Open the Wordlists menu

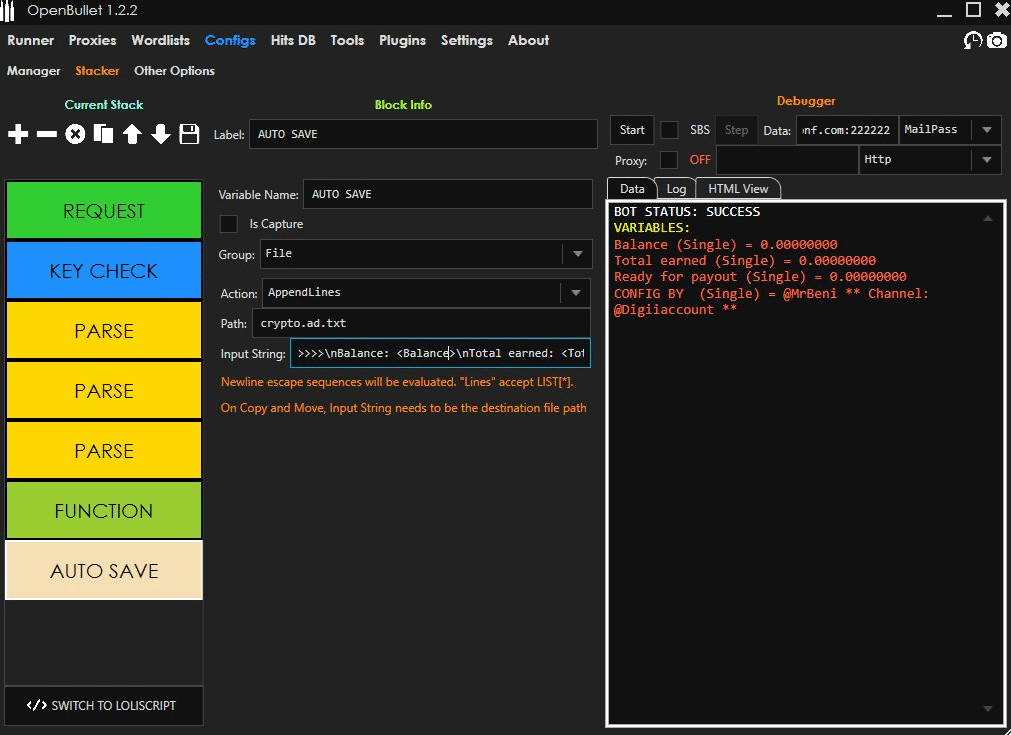tap(160, 40)
